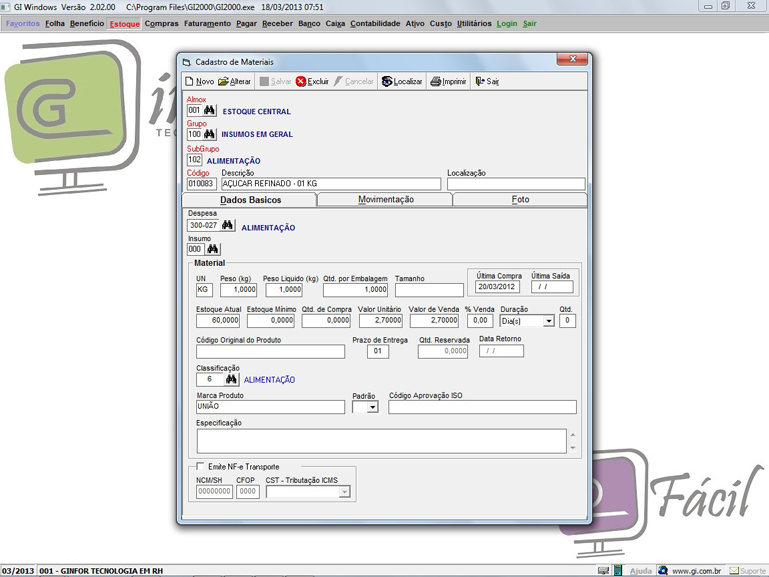The image size is (769, 577).
Task: Click the Código Aprovação ISO field
Action: 482,407
